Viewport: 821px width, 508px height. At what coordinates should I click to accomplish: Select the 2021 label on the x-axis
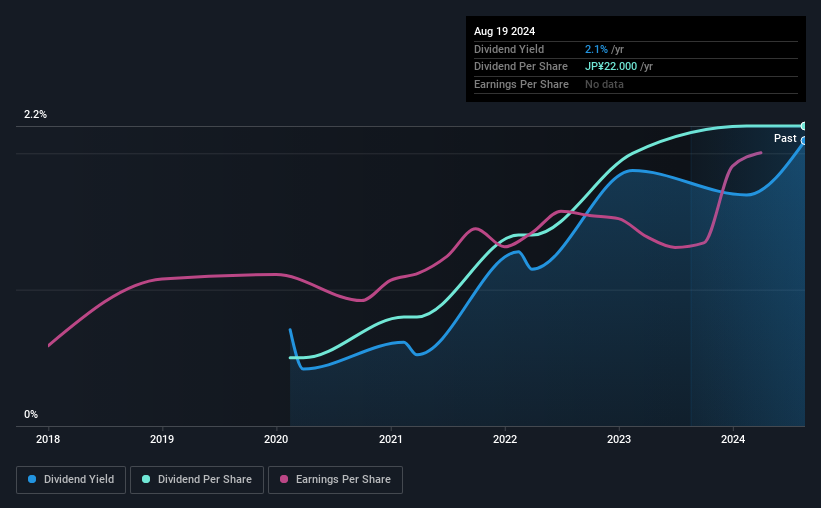[x=391, y=439]
